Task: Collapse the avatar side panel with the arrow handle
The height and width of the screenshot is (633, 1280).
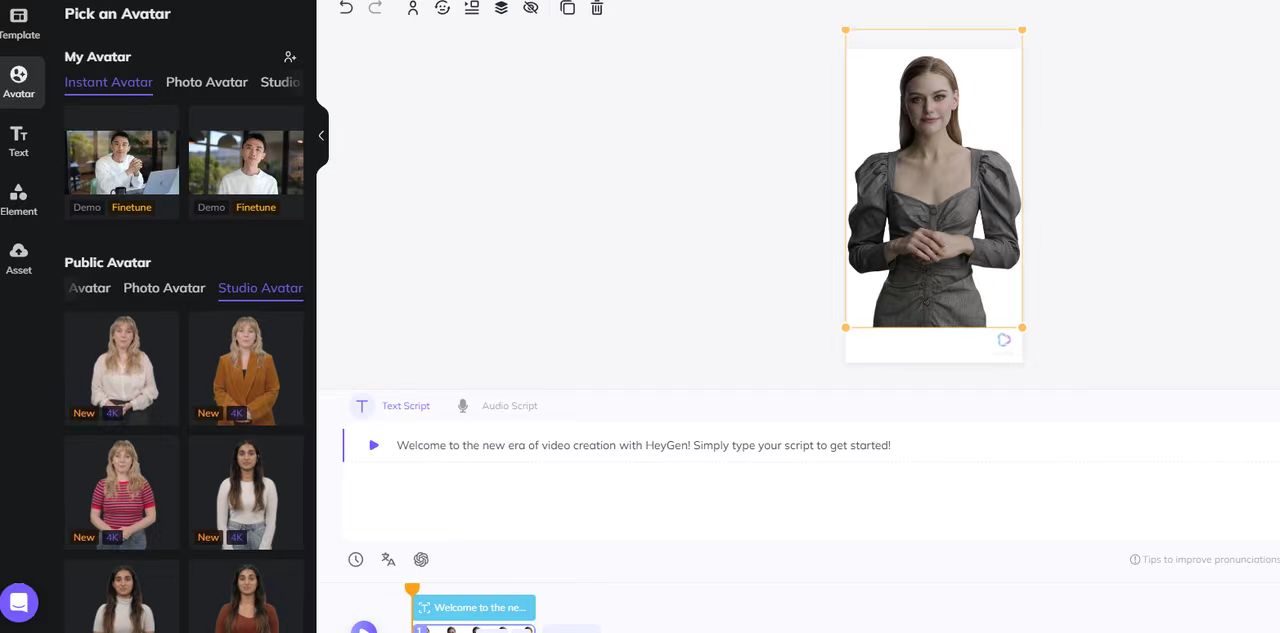Action: (321, 136)
